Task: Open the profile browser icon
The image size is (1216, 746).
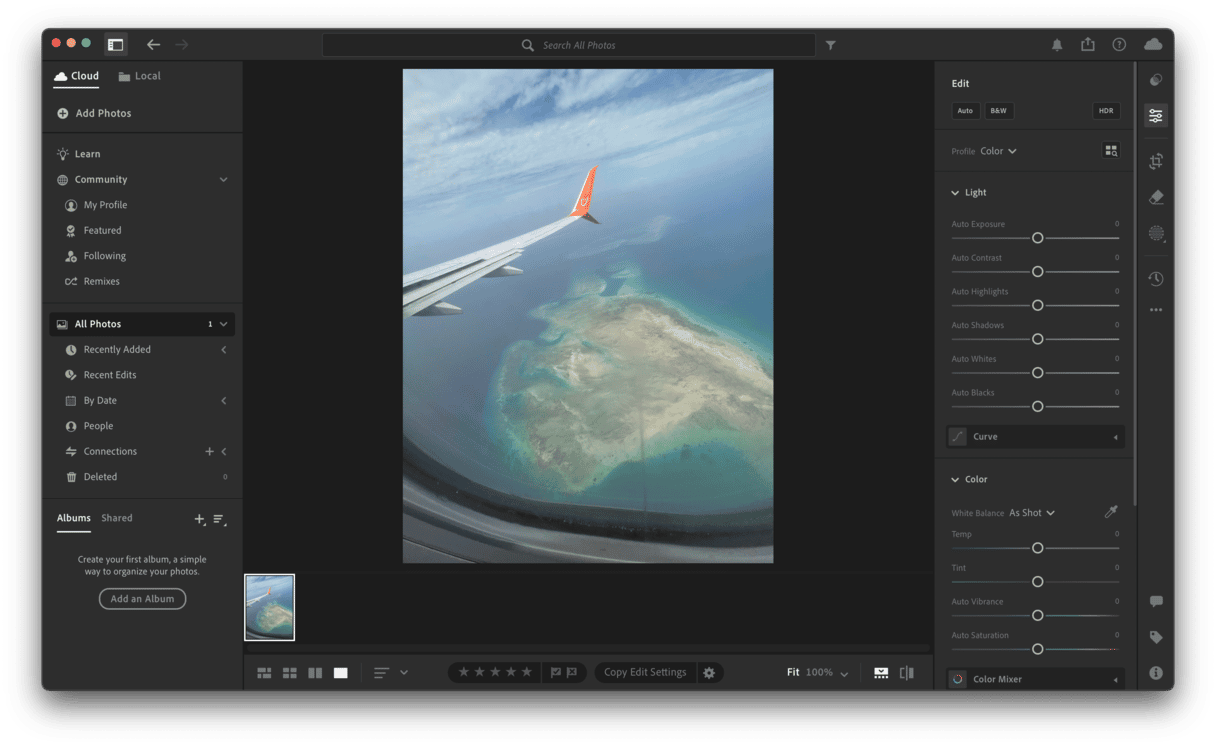Action: (1111, 151)
